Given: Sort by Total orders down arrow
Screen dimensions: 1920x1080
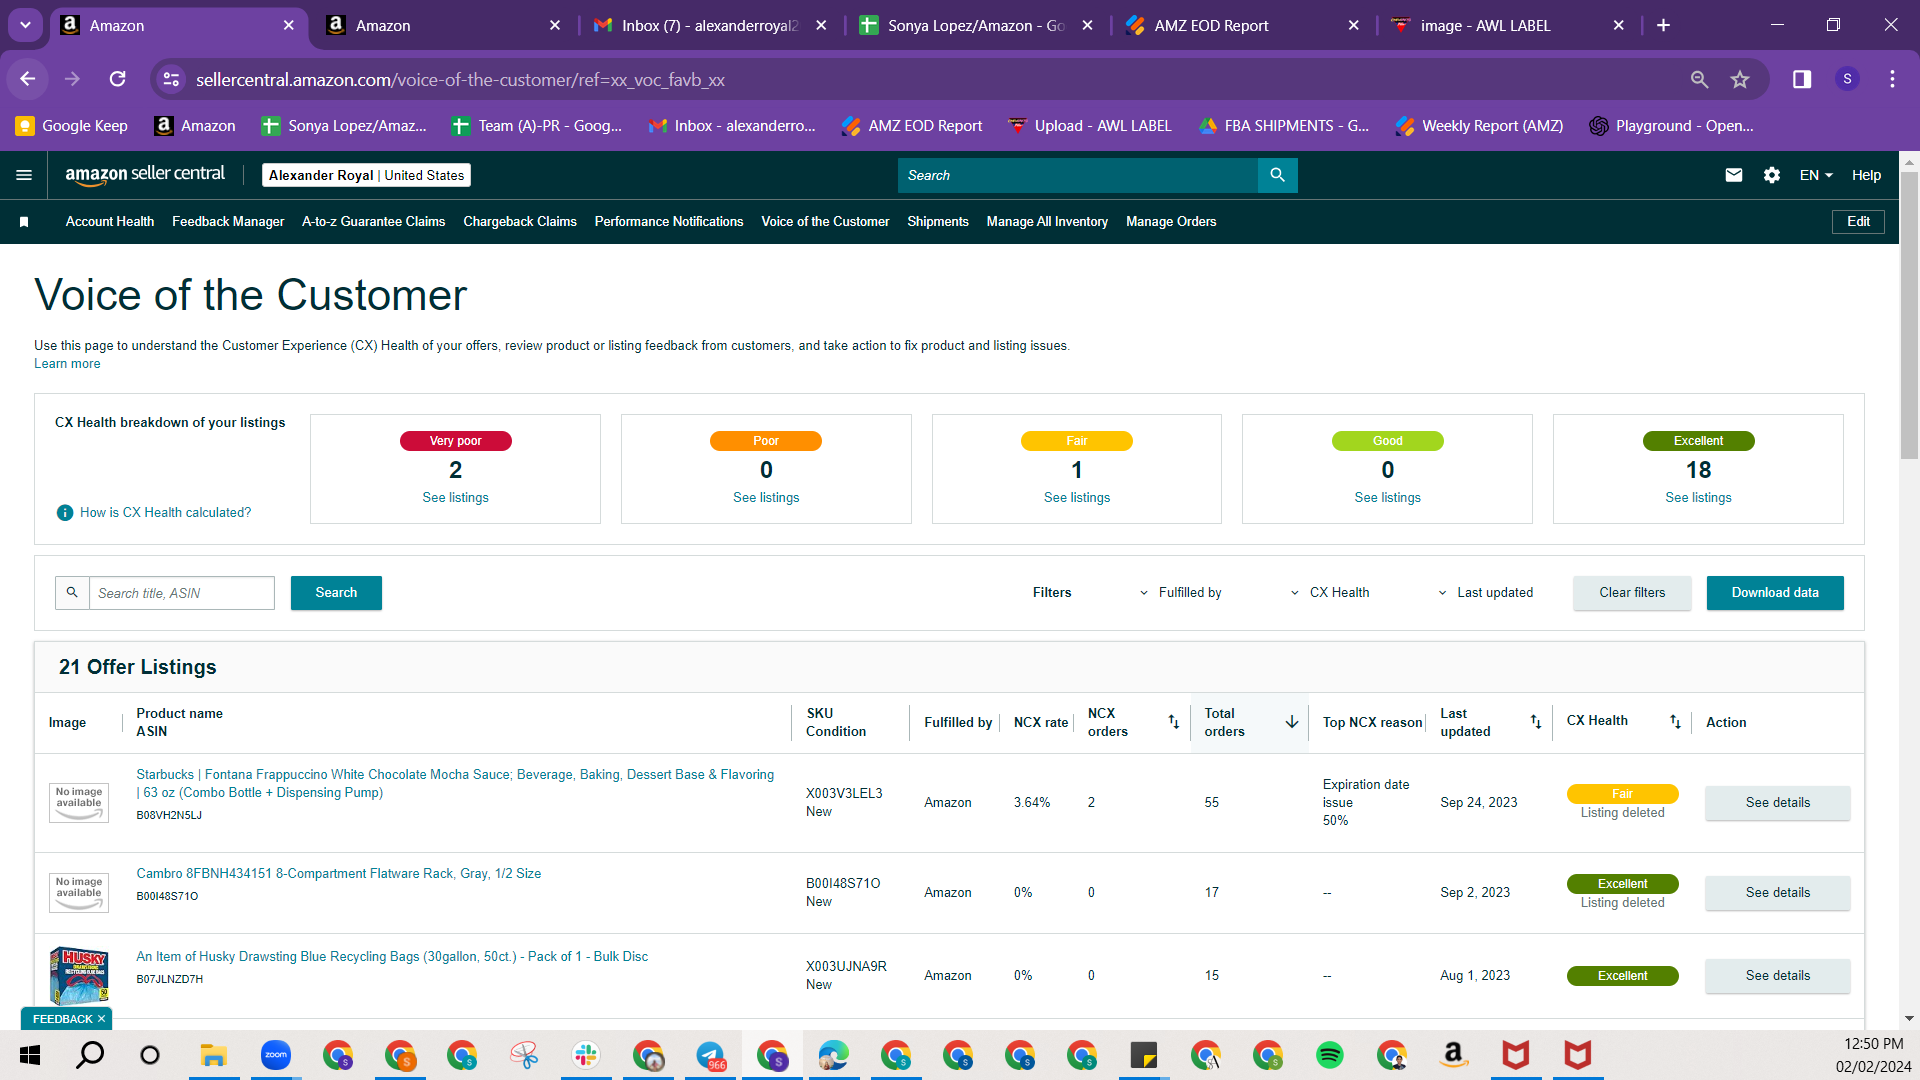Looking at the screenshot, I should click(x=1292, y=722).
